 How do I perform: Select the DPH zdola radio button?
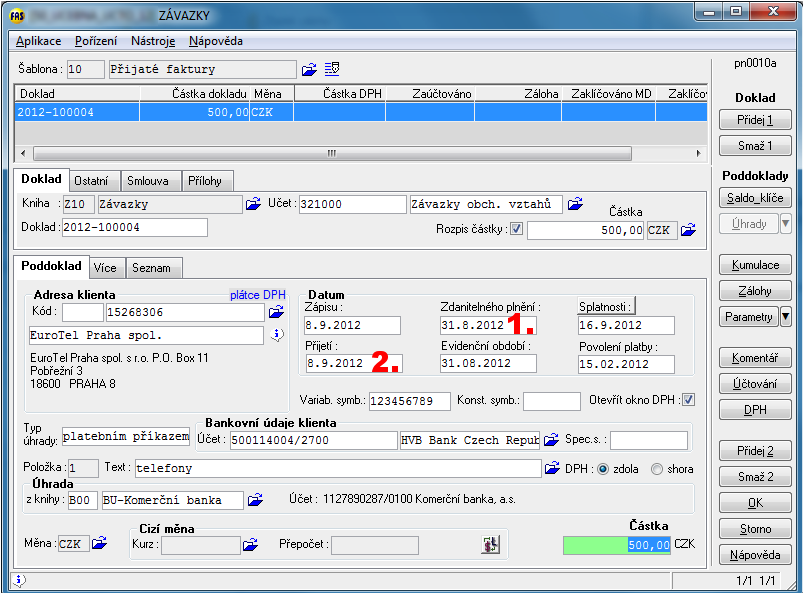(x=603, y=468)
